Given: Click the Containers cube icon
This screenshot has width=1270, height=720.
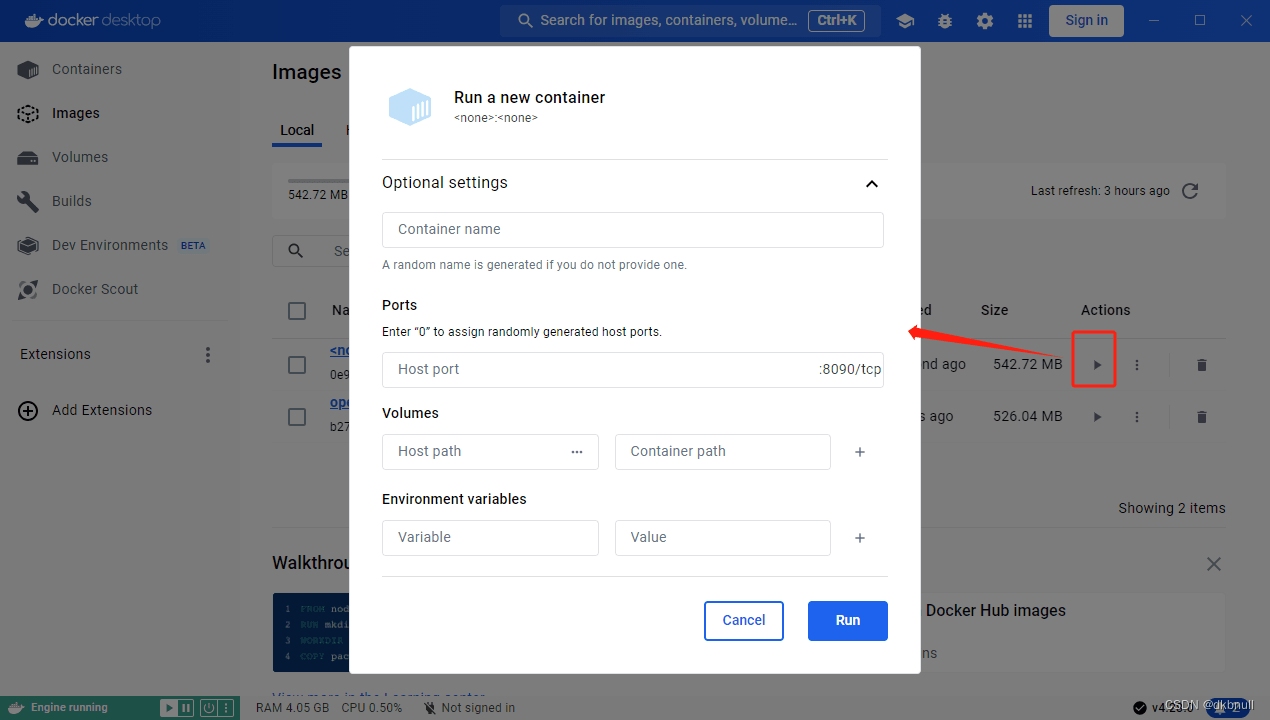Looking at the screenshot, I should pyautogui.click(x=28, y=70).
